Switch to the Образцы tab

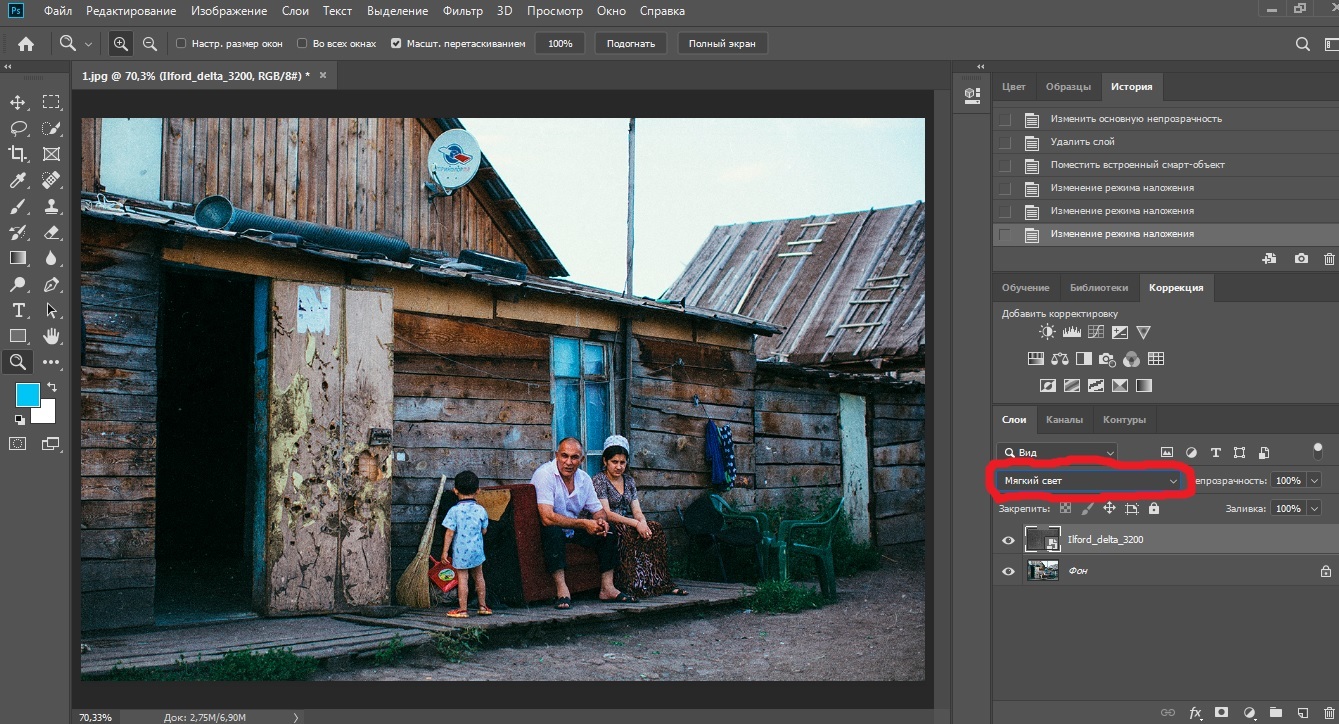[x=1068, y=87]
